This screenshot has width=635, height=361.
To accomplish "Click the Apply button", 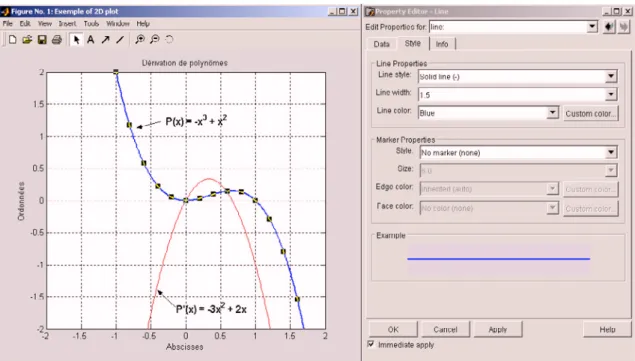I will point(498,329).
